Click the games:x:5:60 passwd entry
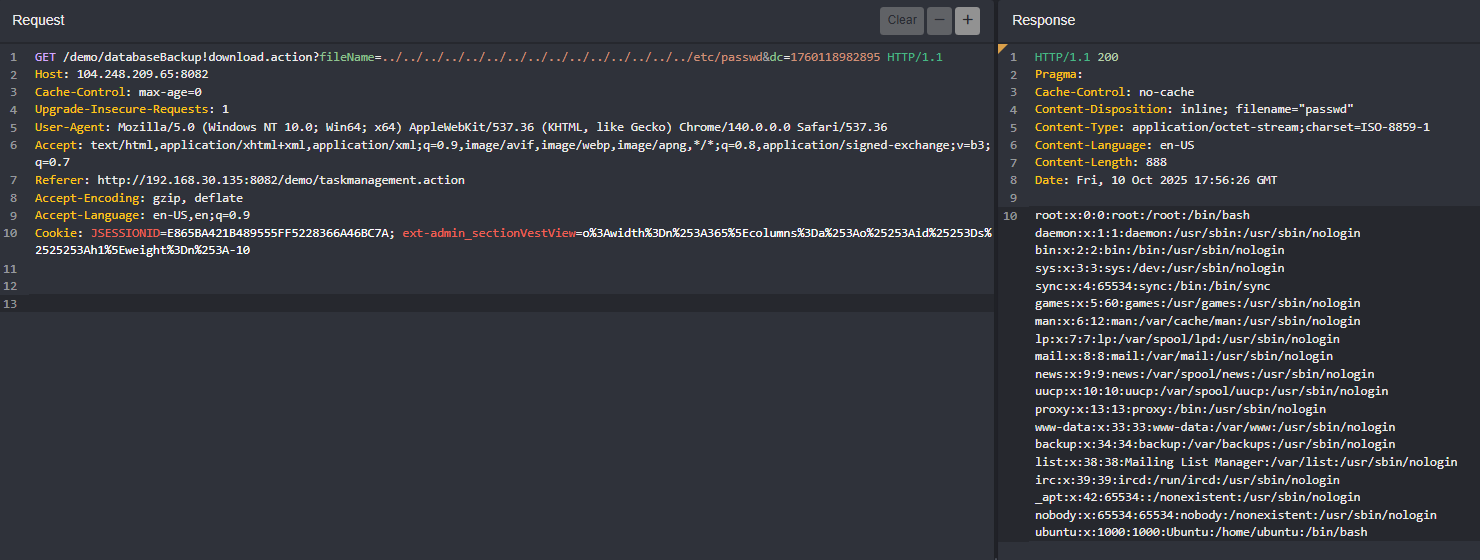Screen dimensions: 1480x560 pos(1197,303)
